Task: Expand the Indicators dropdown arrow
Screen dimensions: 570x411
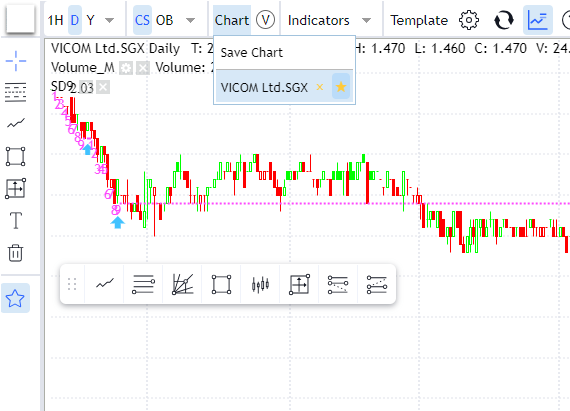Action: pyautogui.click(x=367, y=20)
